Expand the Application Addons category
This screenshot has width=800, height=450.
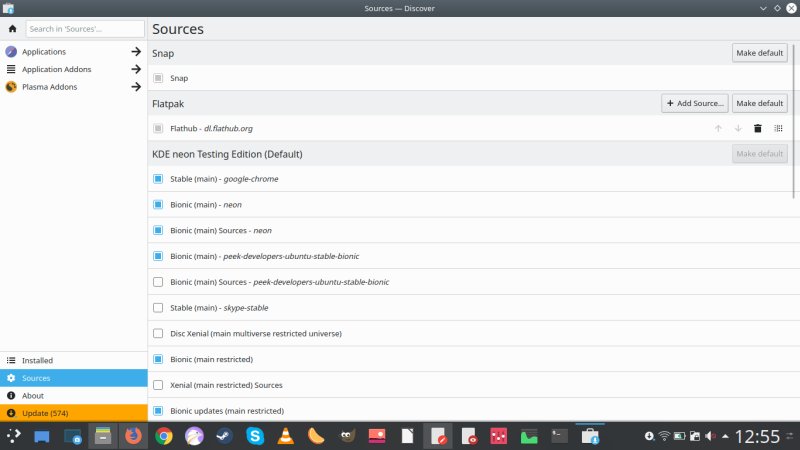(x=135, y=69)
